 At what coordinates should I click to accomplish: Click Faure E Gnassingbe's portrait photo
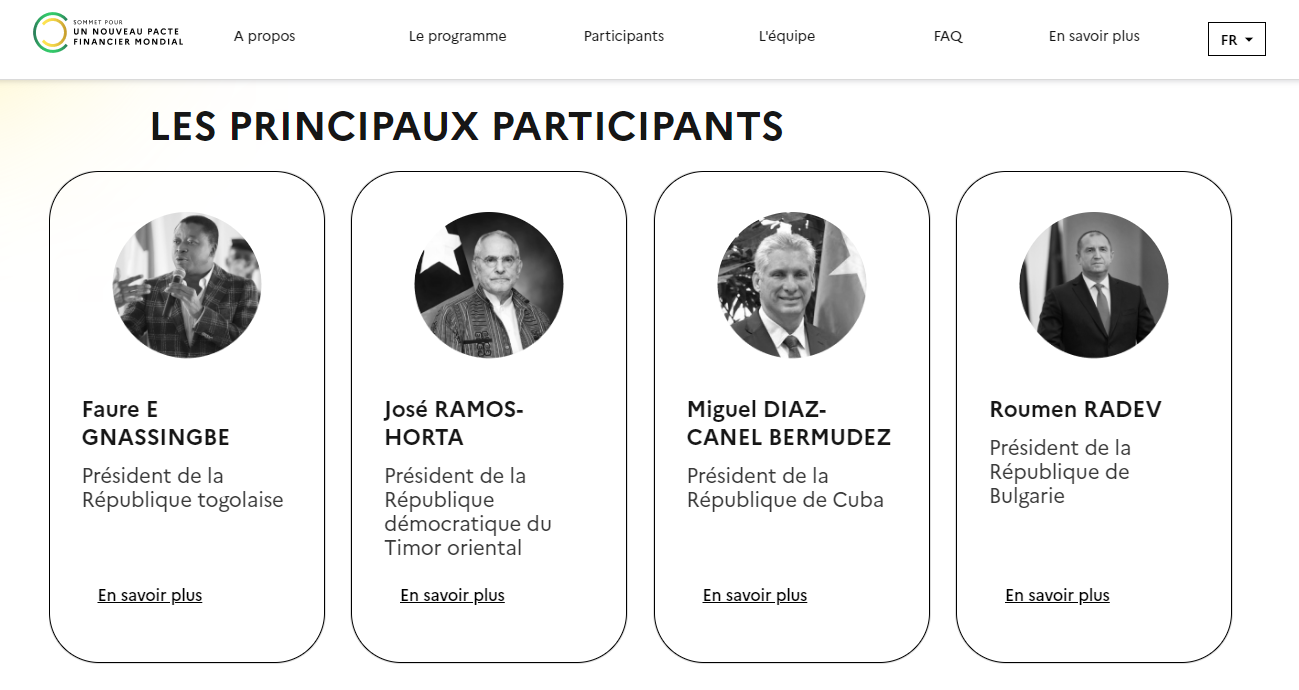pyautogui.click(x=187, y=285)
